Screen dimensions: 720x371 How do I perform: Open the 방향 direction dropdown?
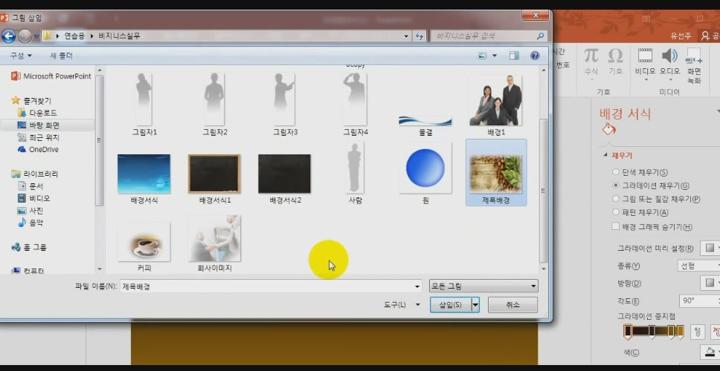coord(710,282)
